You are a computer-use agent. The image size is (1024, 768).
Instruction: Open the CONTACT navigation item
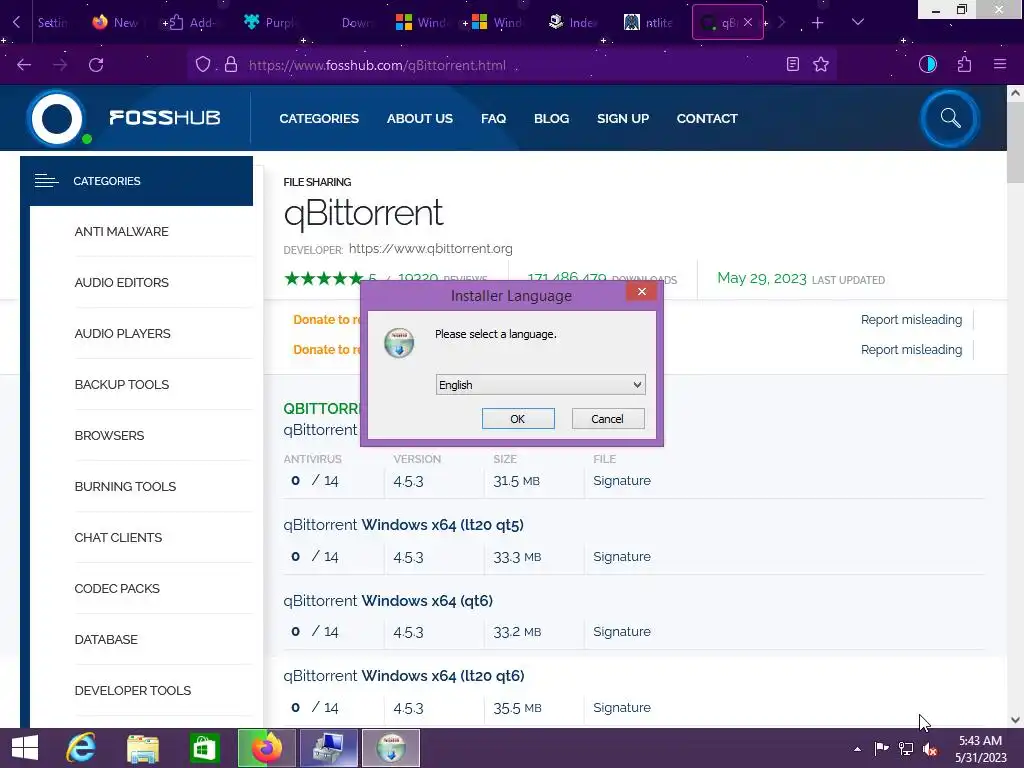click(x=707, y=118)
